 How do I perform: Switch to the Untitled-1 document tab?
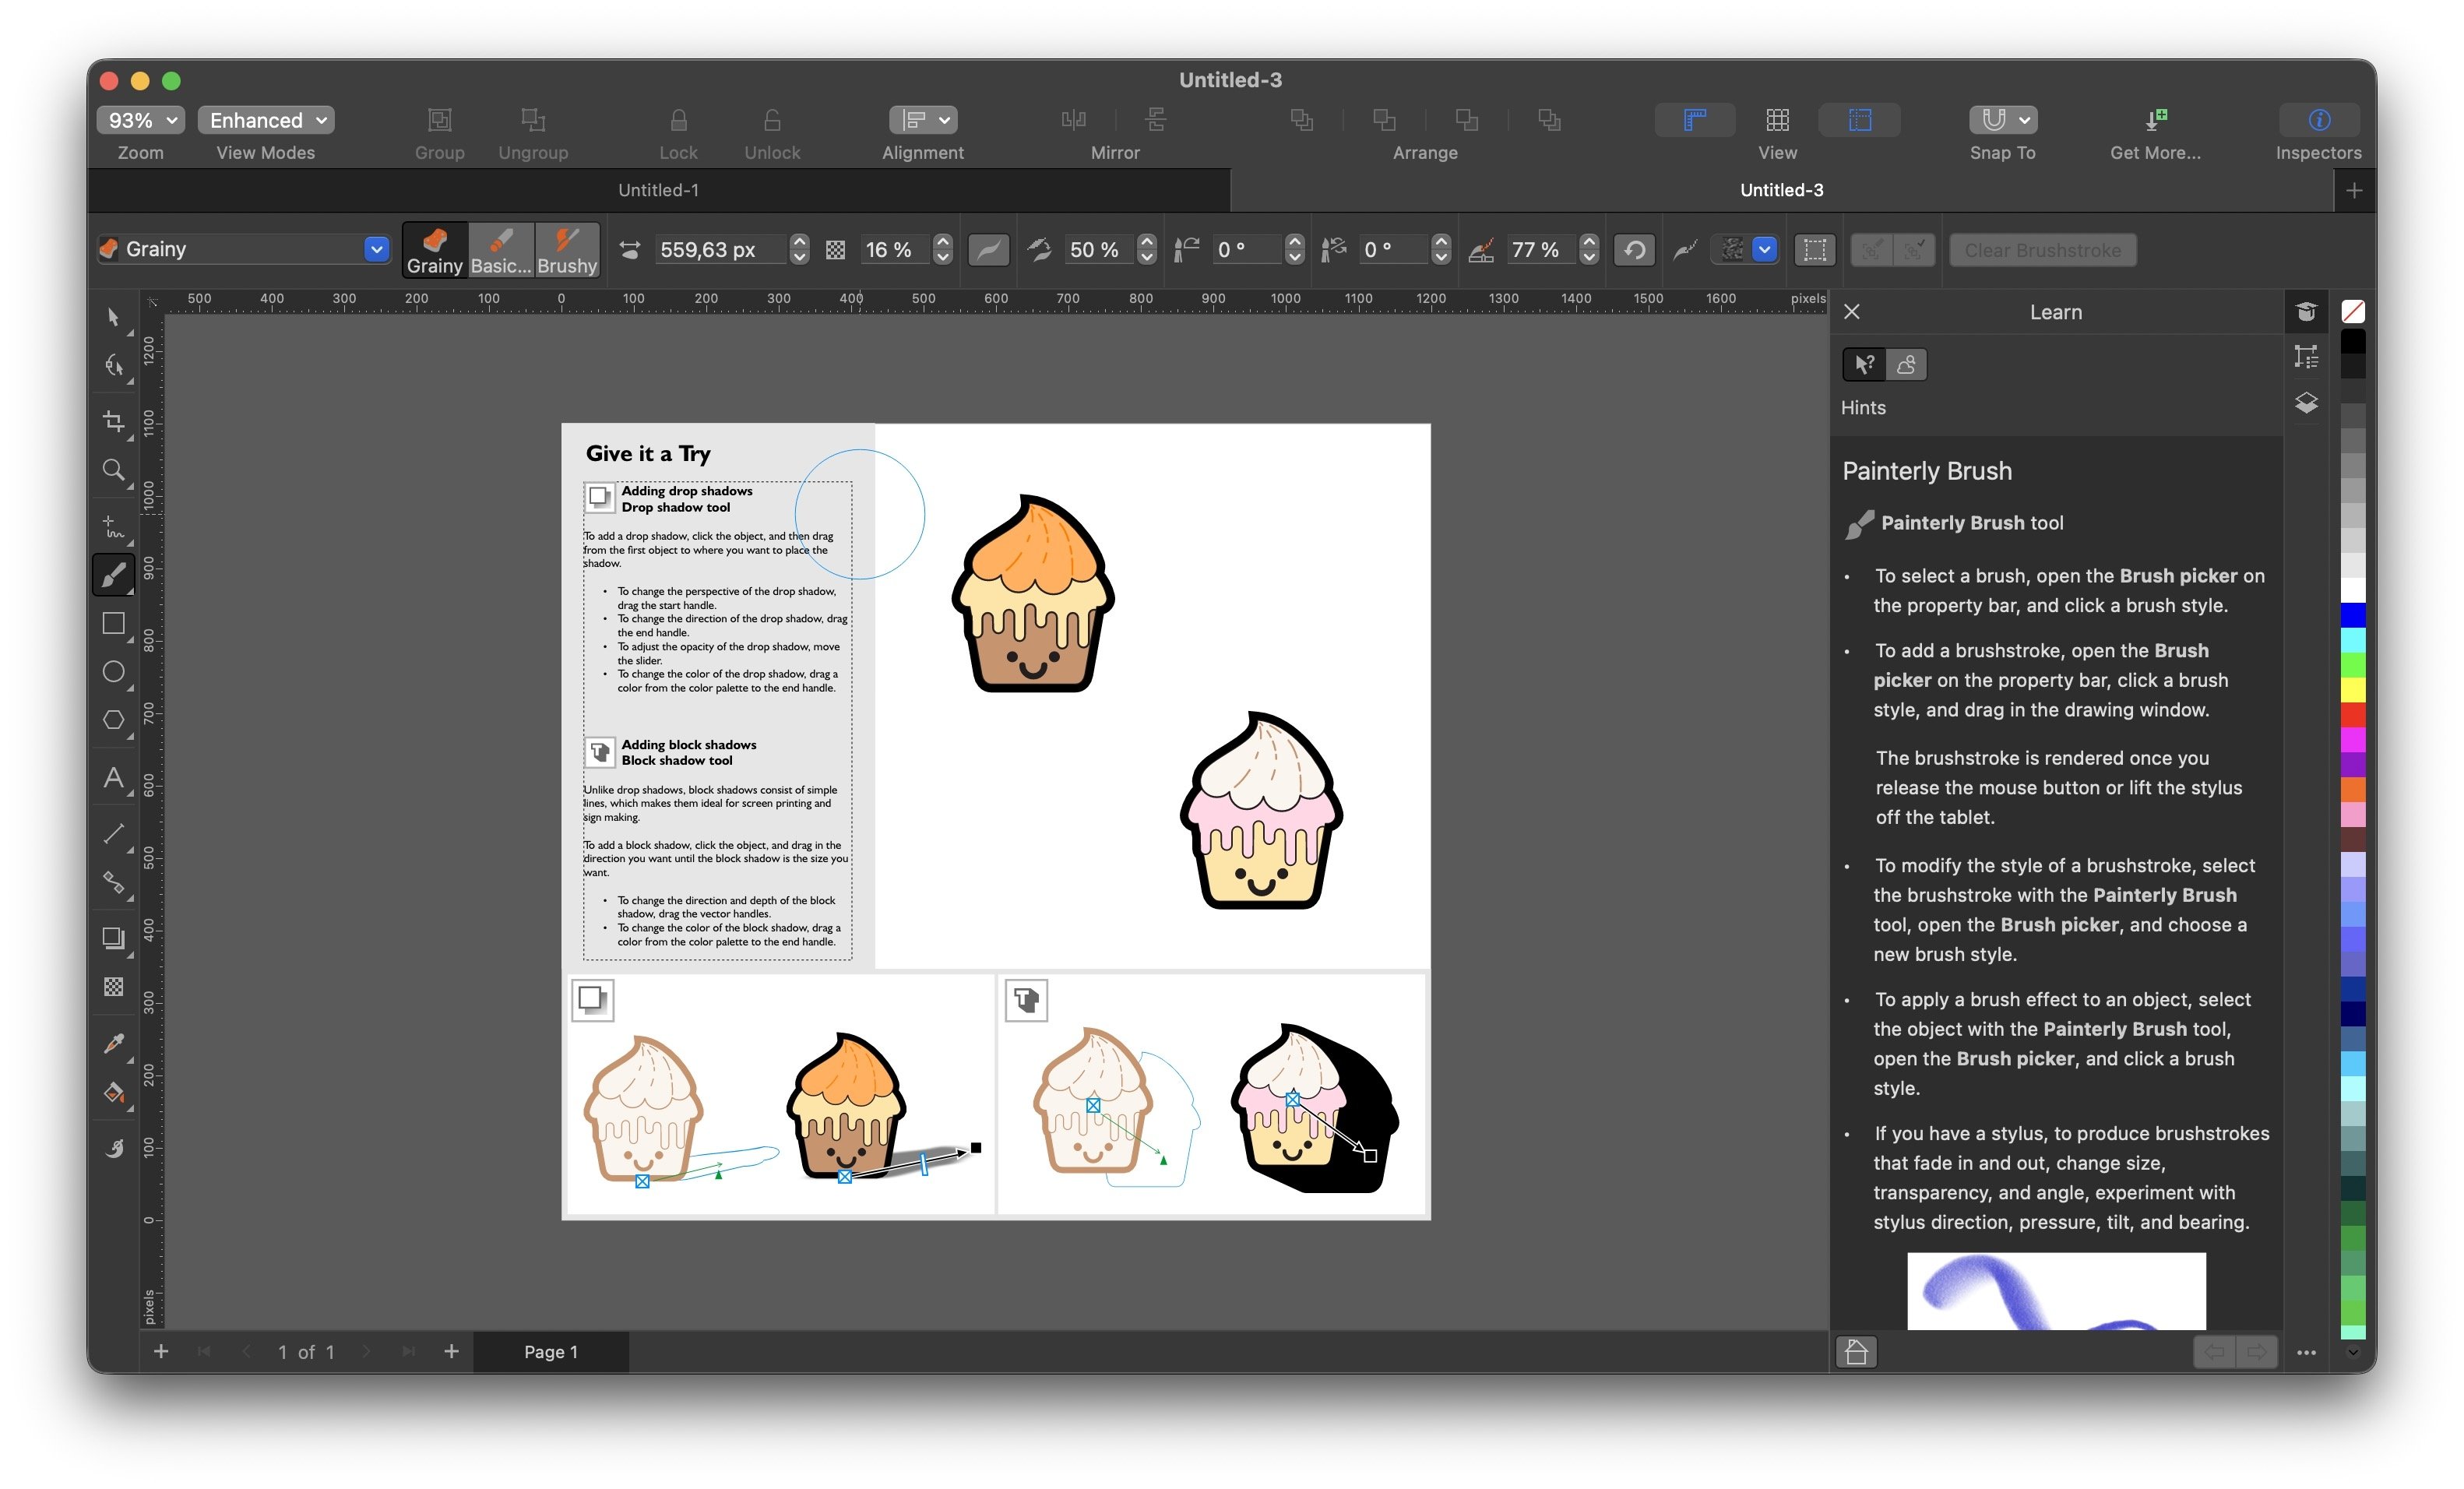tap(658, 190)
